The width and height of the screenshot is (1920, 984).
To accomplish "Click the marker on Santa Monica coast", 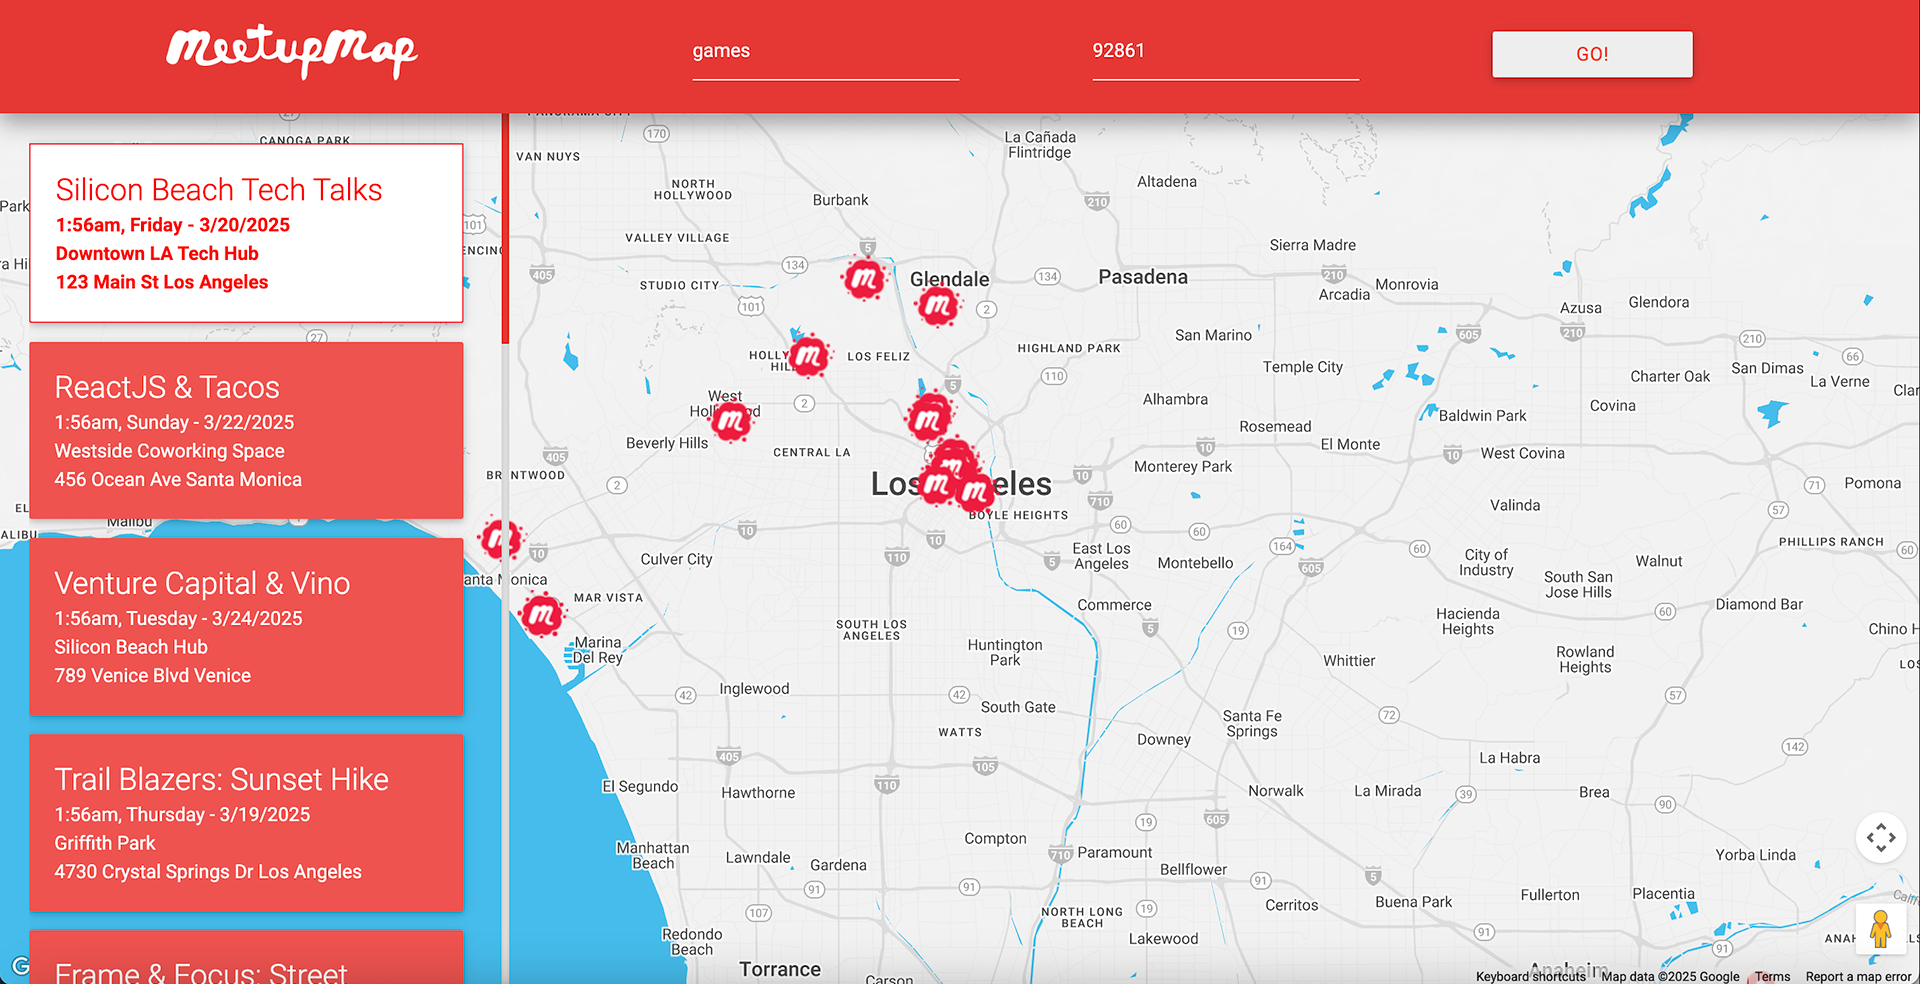I will pyautogui.click(x=499, y=539).
